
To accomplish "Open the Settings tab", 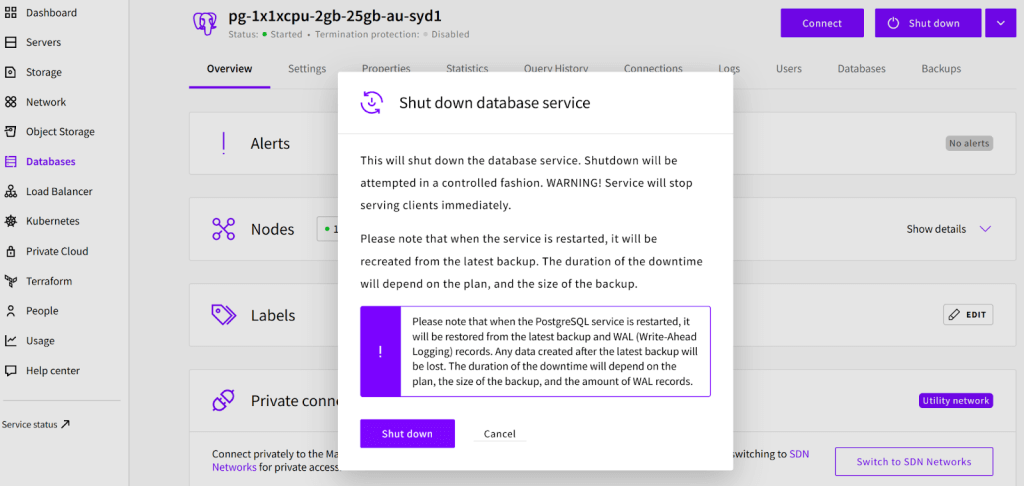I will pyautogui.click(x=307, y=69).
